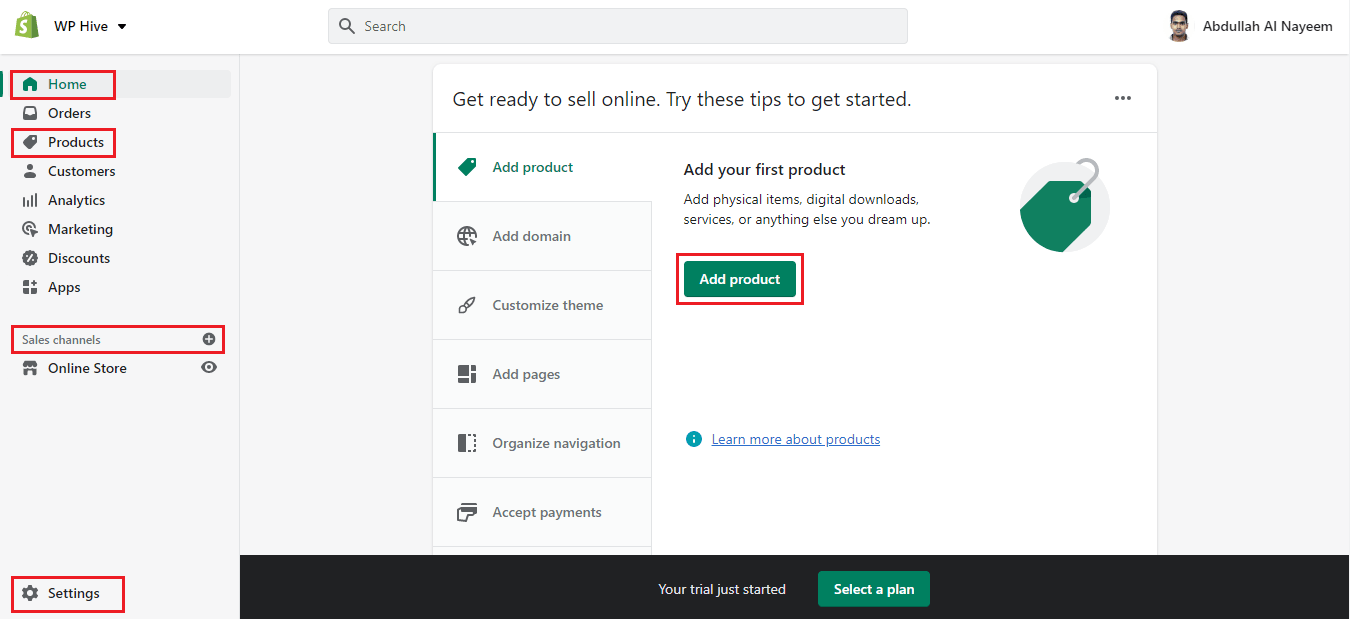Viewport: 1350px width, 619px height.
Task: Open Apps in the sidebar
Action: click(64, 287)
